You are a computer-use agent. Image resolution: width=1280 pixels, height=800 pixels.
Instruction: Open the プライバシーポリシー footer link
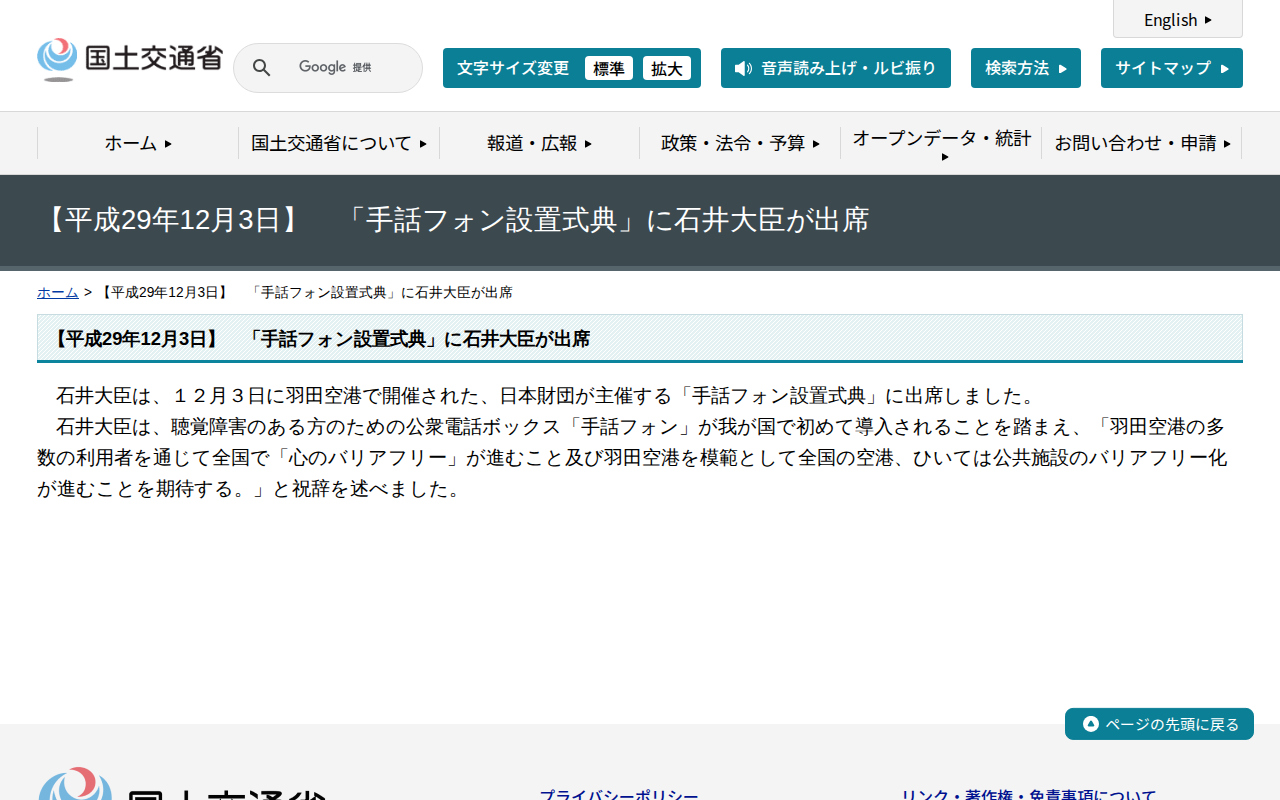622,793
